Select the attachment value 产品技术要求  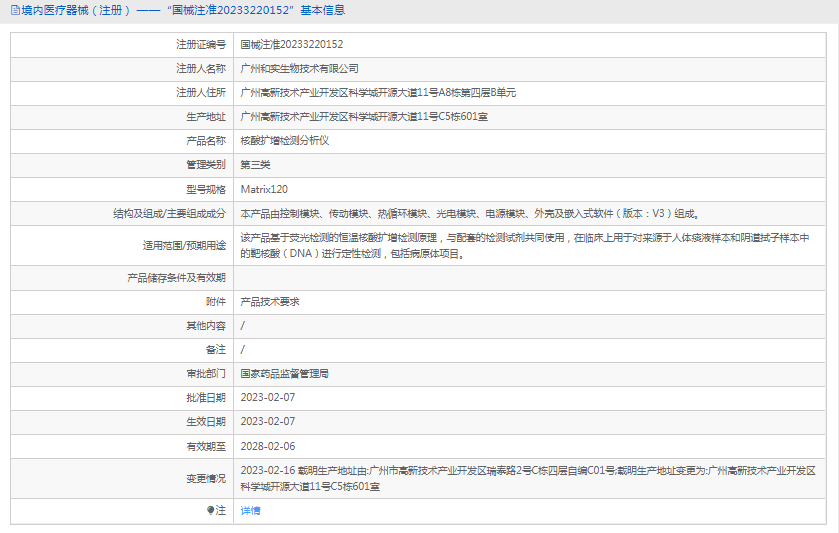(270, 302)
